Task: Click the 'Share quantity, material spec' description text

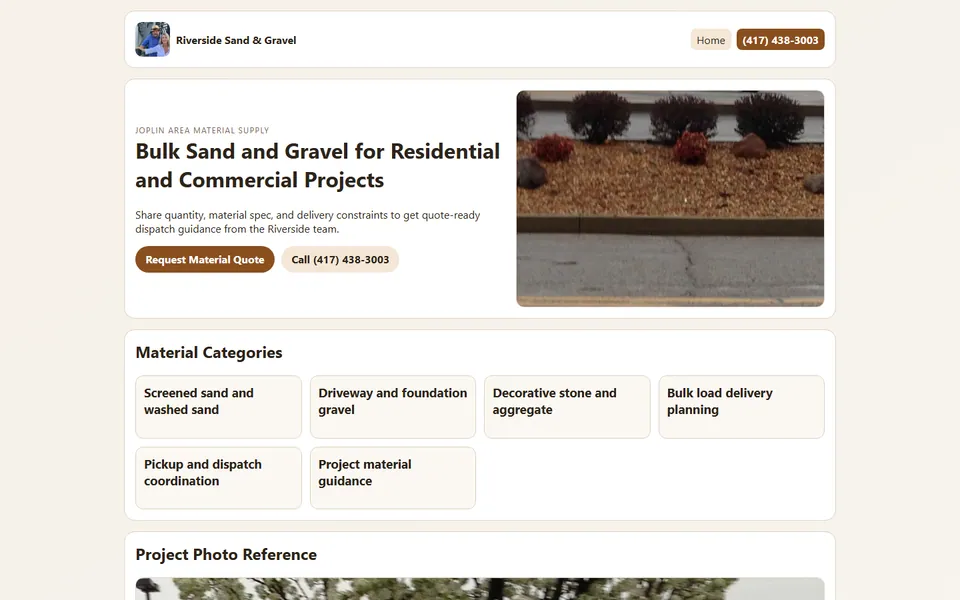Action: pos(307,222)
